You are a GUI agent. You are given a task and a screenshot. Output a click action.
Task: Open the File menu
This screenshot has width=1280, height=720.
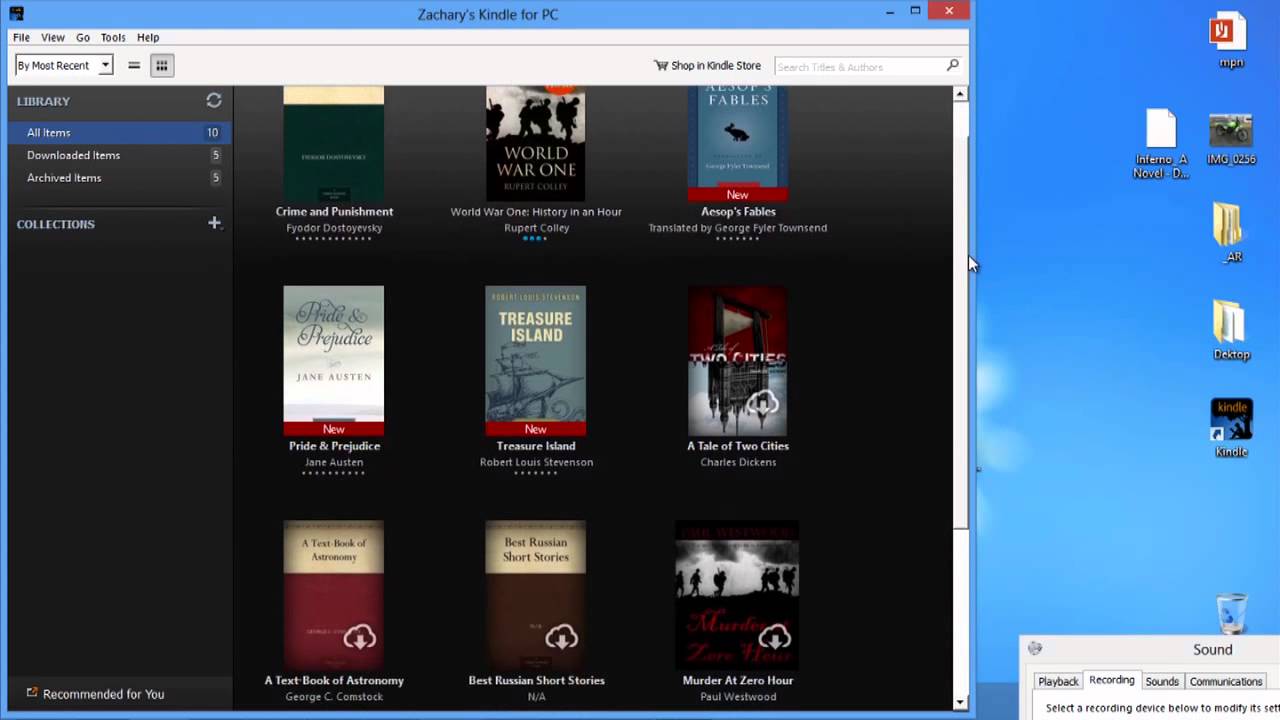[21, 37]
